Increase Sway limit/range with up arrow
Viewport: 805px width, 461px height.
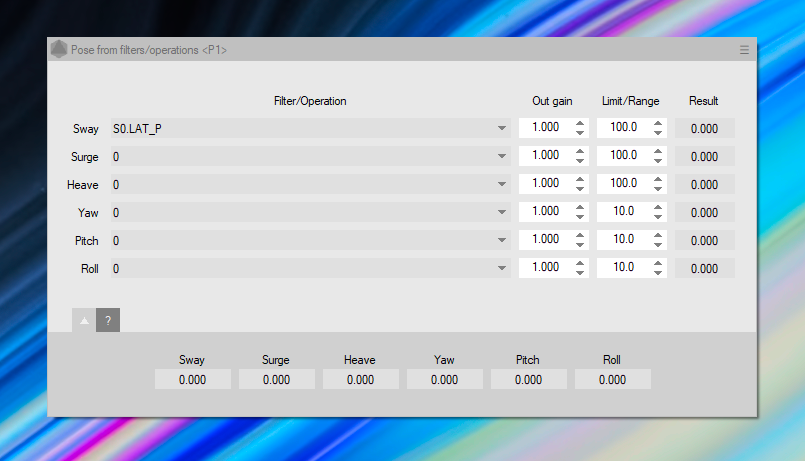(x=658, y=123)
